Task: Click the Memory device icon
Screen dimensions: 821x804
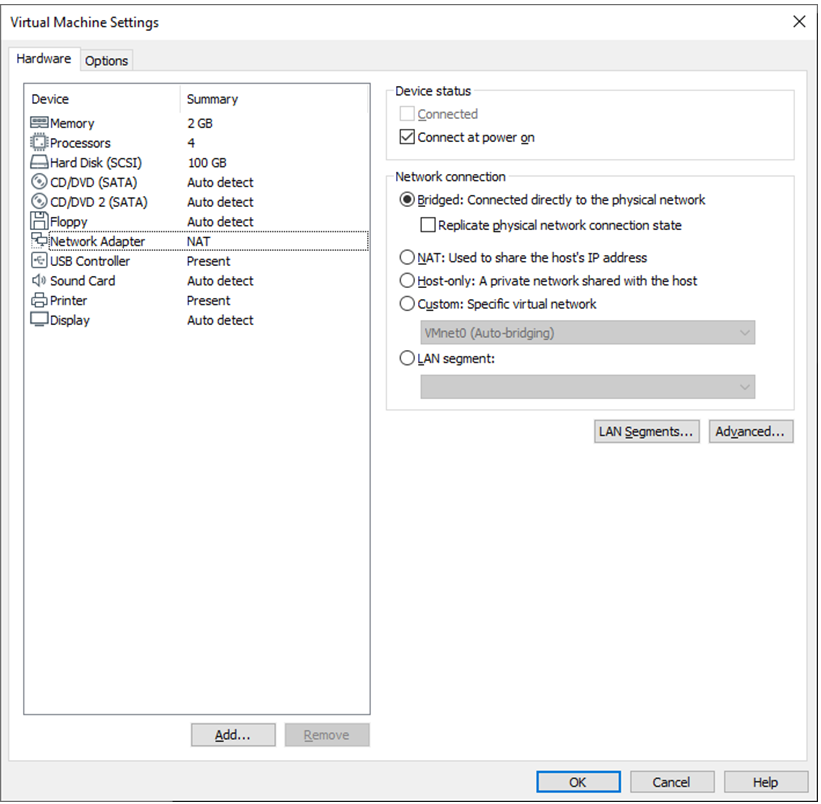Action: [x=39, y=123]
